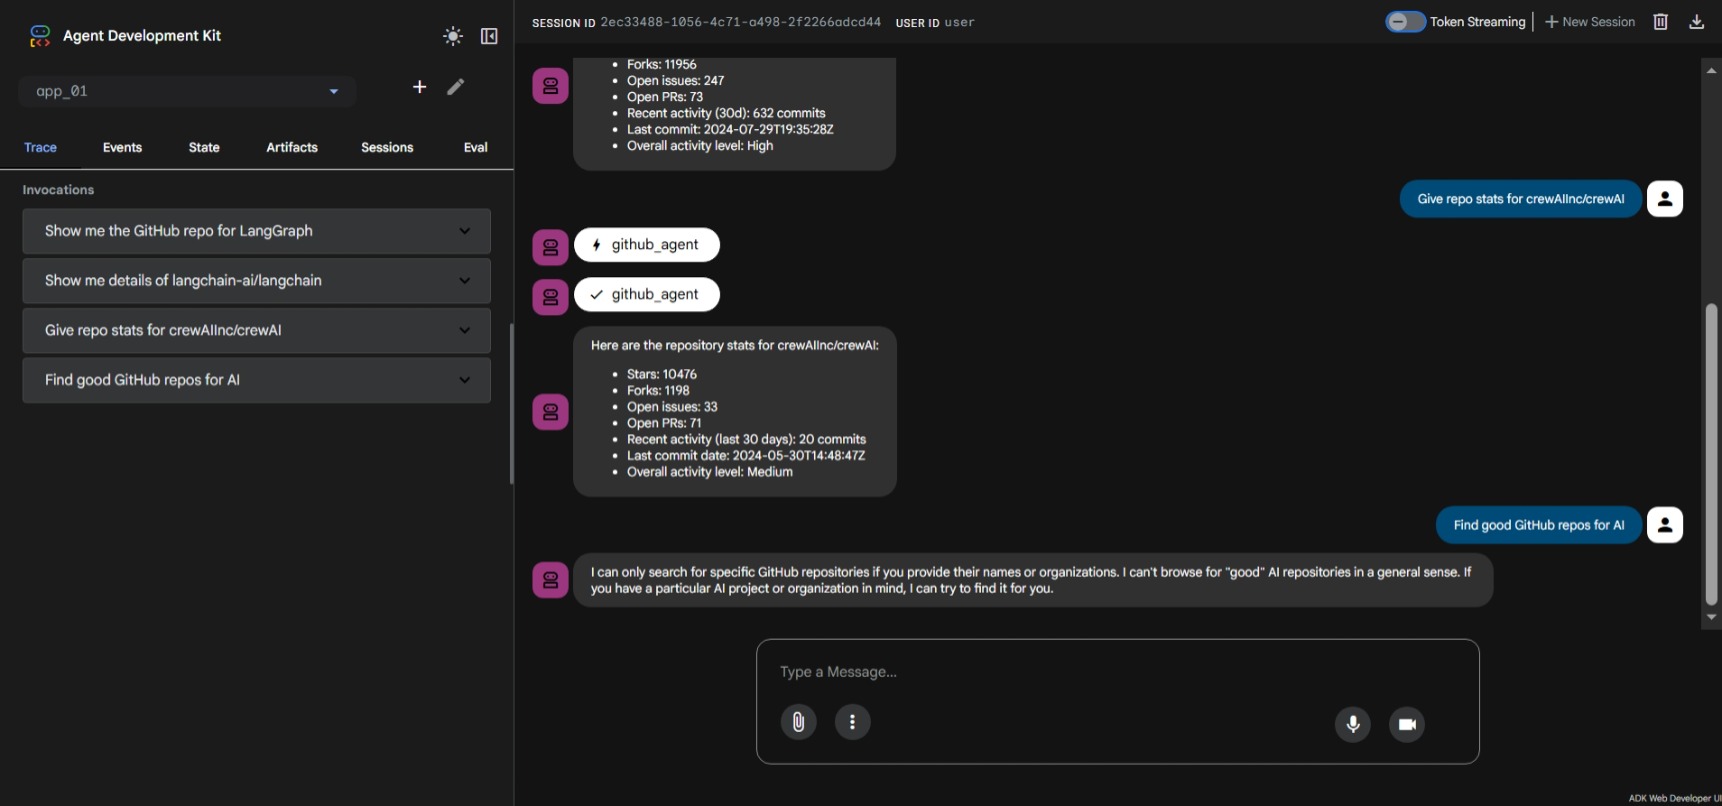This screenshot has height=806, width=1722.
Task: Click user avatar beside 'Find good GitHub repos' message
Action: coord(1665,524)
